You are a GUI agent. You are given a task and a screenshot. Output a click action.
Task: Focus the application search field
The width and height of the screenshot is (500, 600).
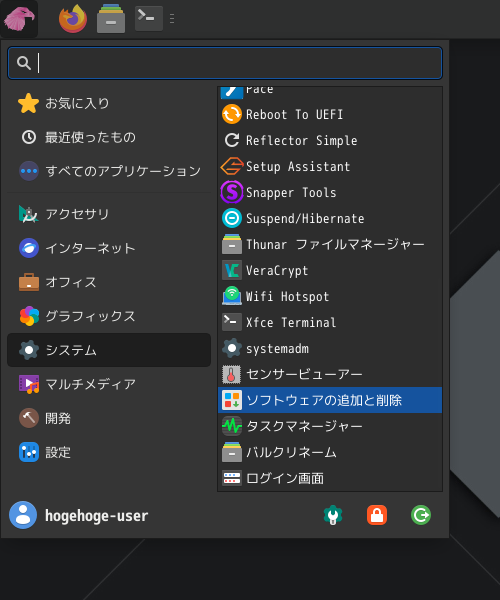pyautogui.click(x=225, y=63)
